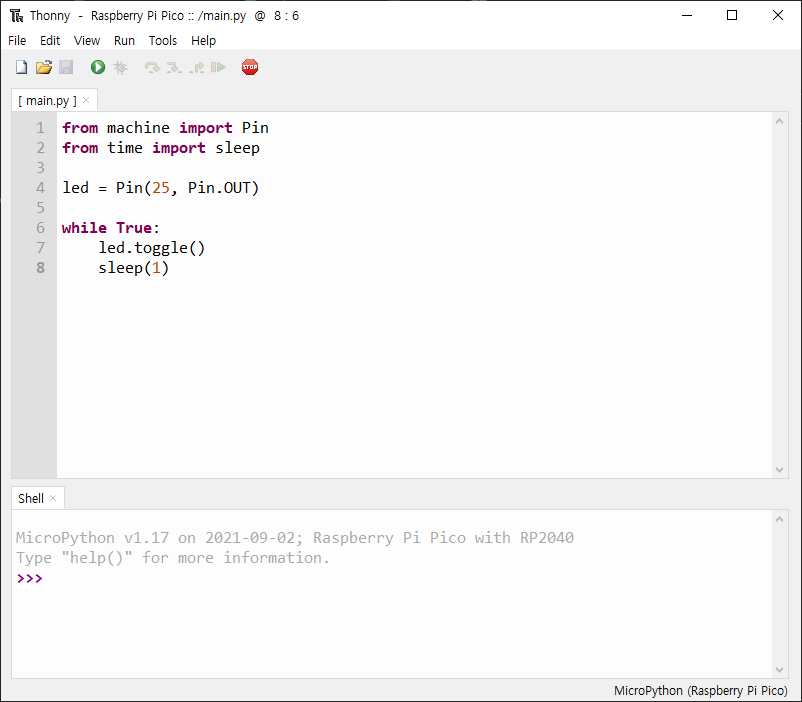Screen dimensions: 802x702
Task: Run current script with green play button
Action: click(98, 67)
